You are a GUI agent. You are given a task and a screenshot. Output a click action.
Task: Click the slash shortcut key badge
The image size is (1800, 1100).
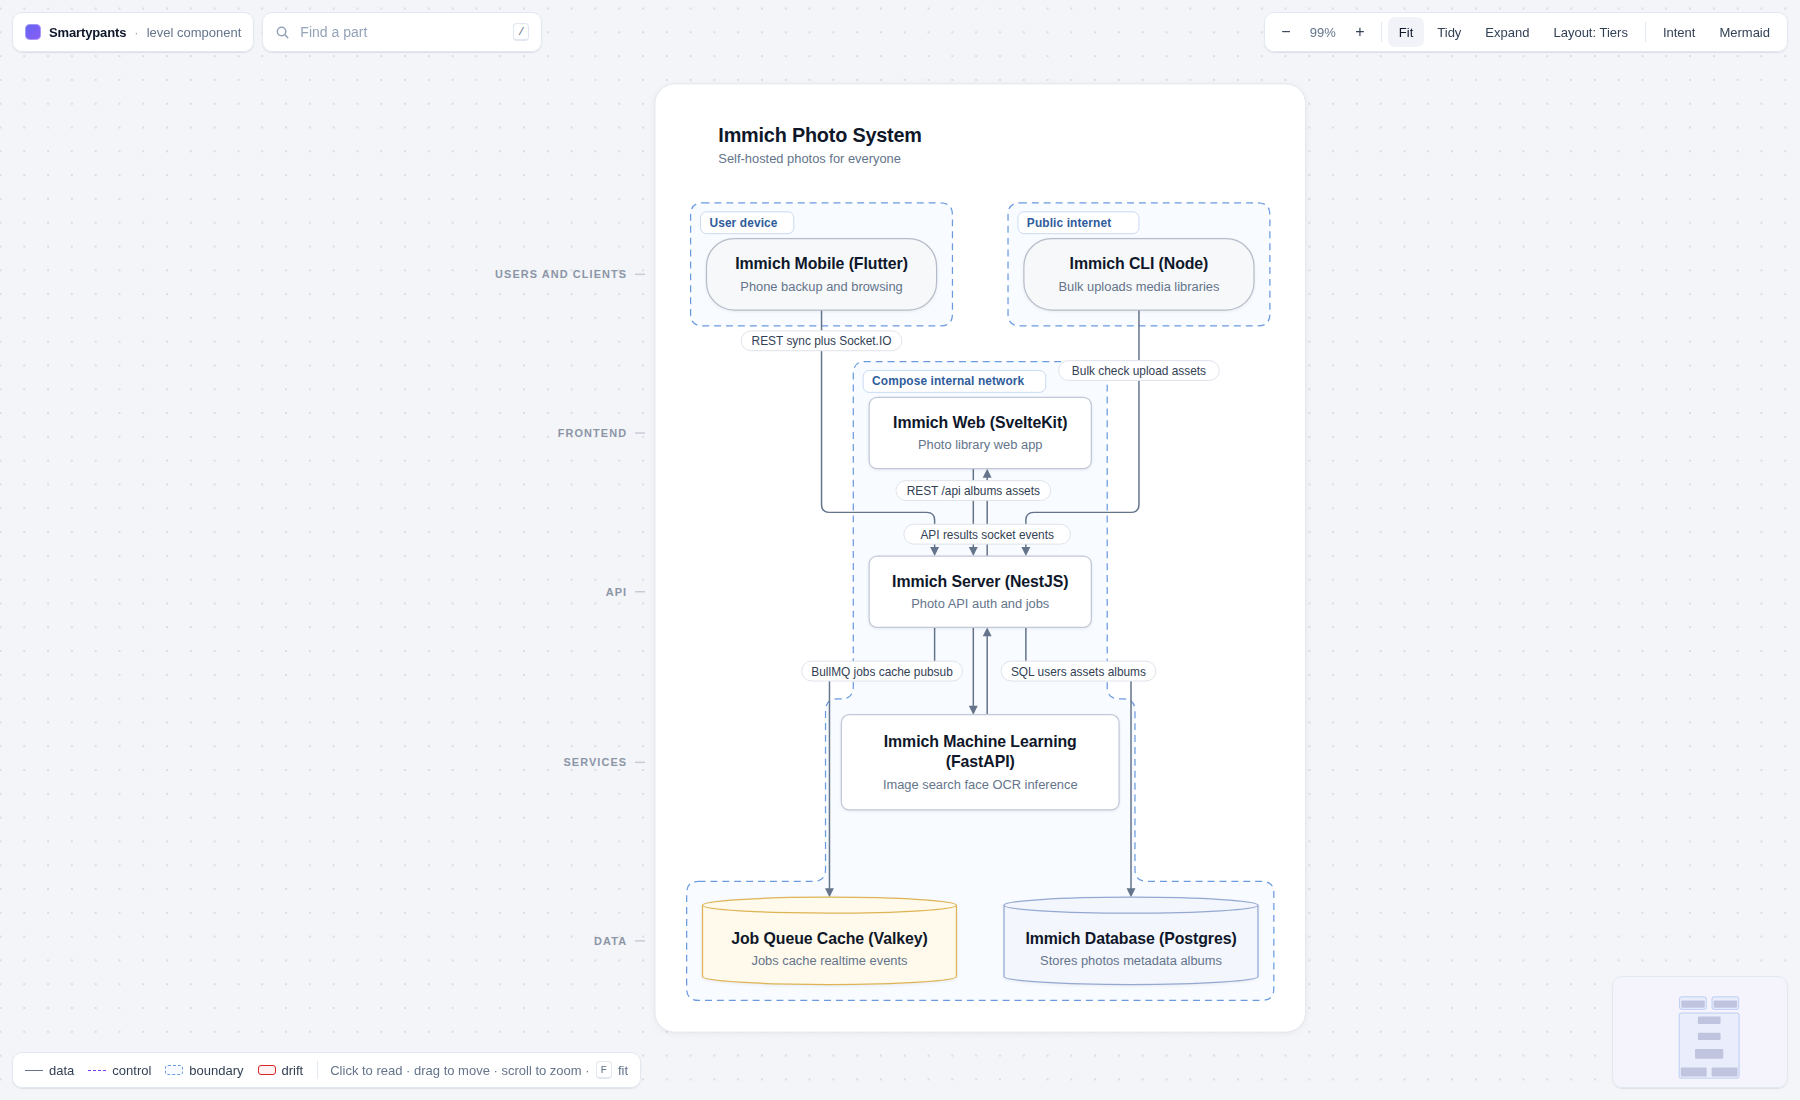click(x=521, y=32)
